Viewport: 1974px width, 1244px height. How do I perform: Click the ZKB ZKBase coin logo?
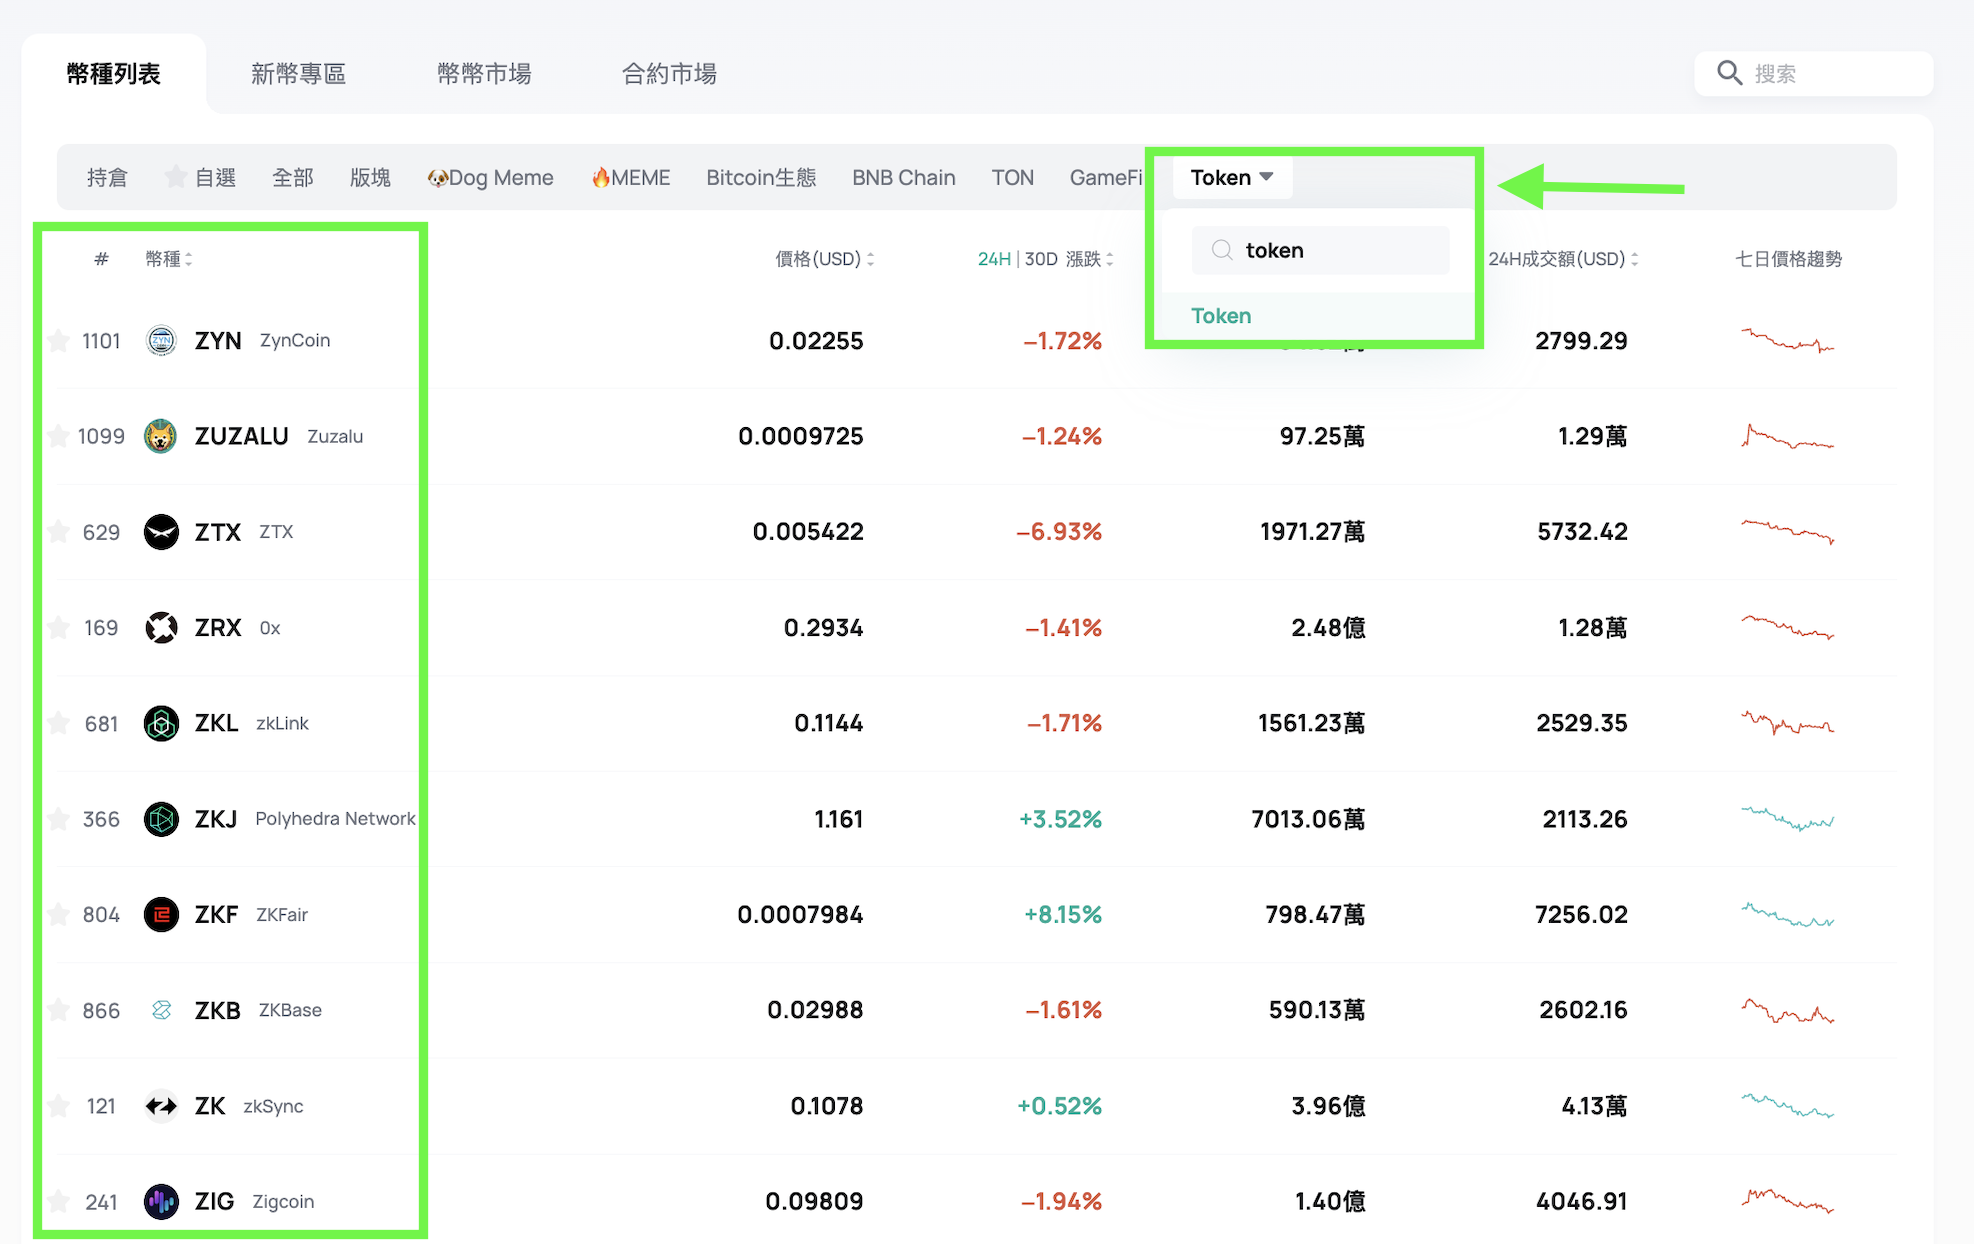pos(161,1010)
